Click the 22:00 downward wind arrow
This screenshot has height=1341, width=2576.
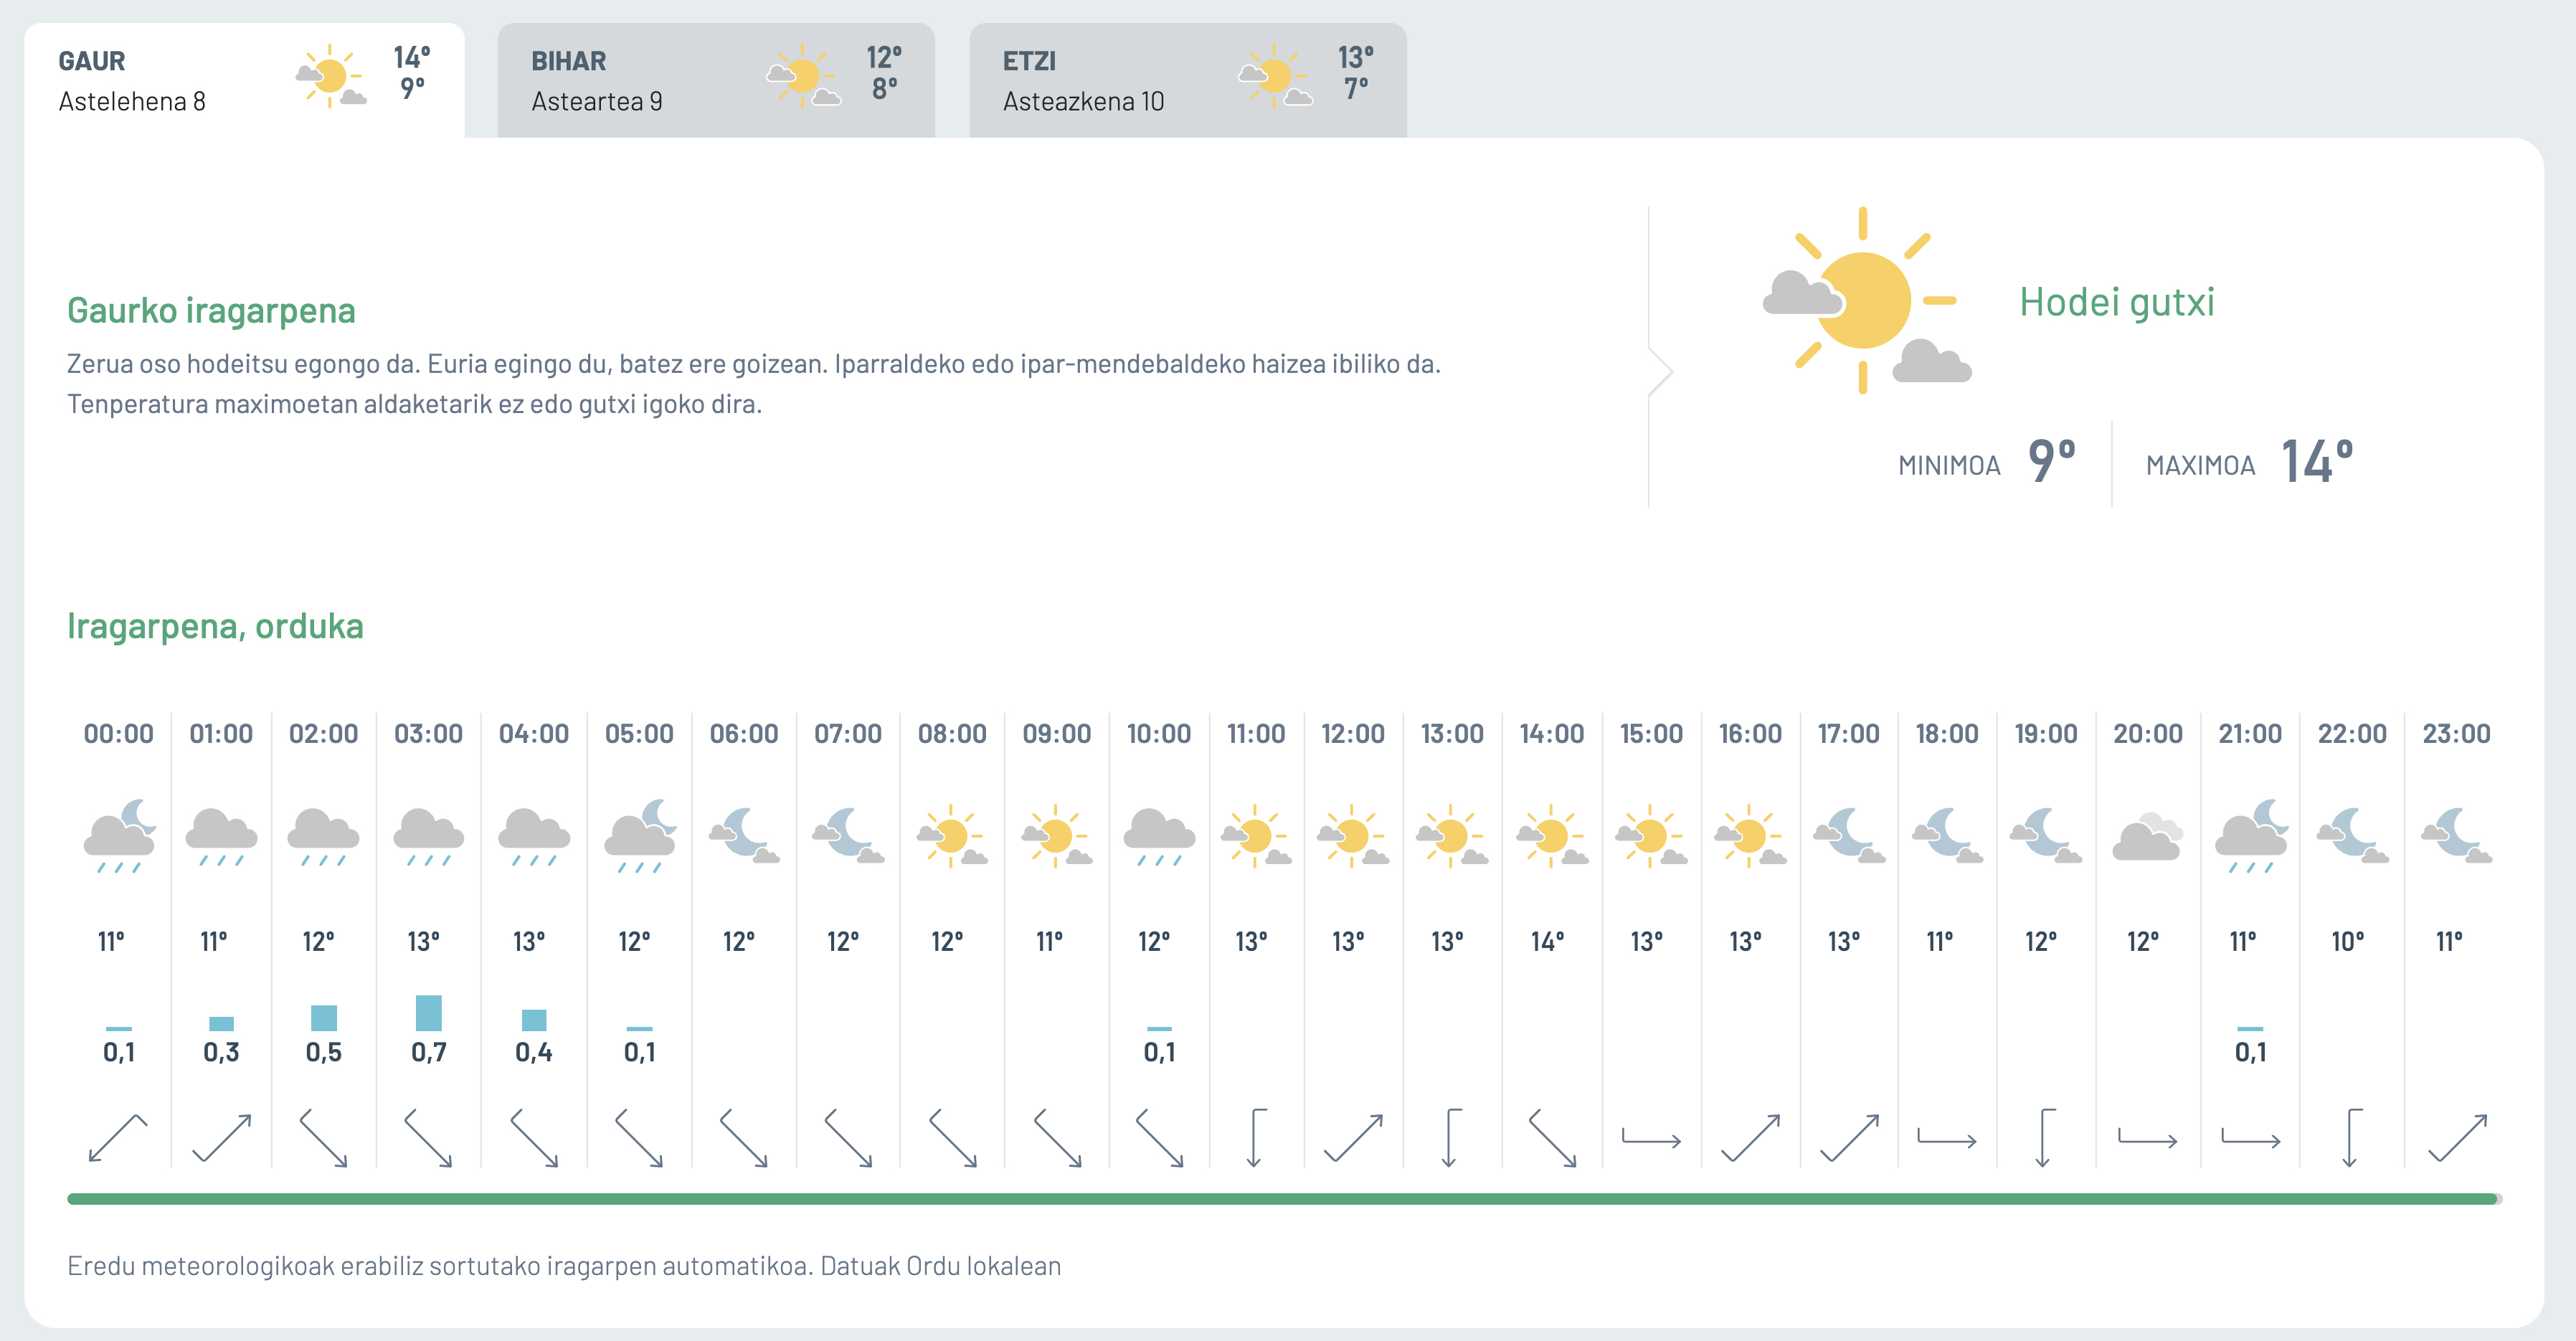point(2352,1138)
